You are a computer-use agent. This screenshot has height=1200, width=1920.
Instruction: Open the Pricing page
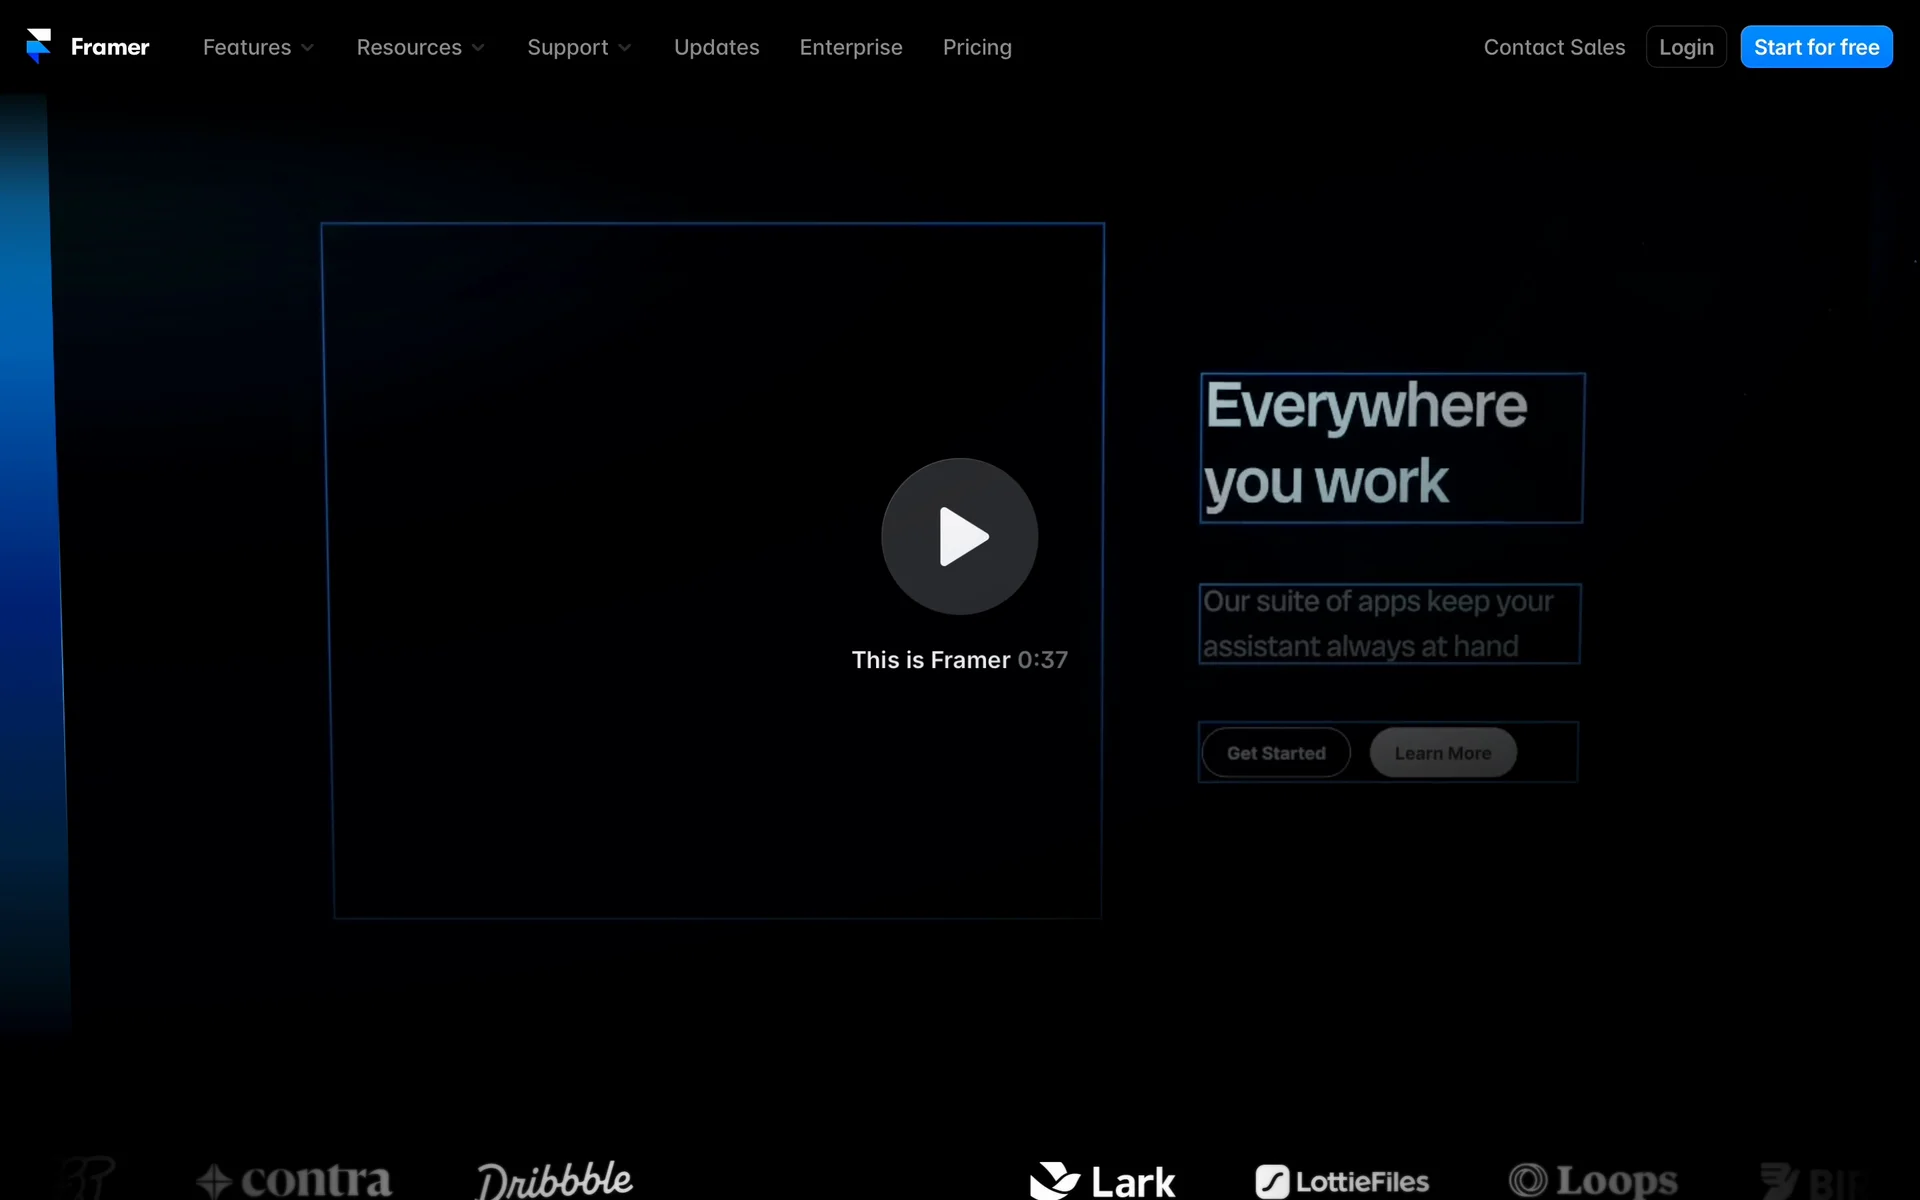[x=976, y=47]
